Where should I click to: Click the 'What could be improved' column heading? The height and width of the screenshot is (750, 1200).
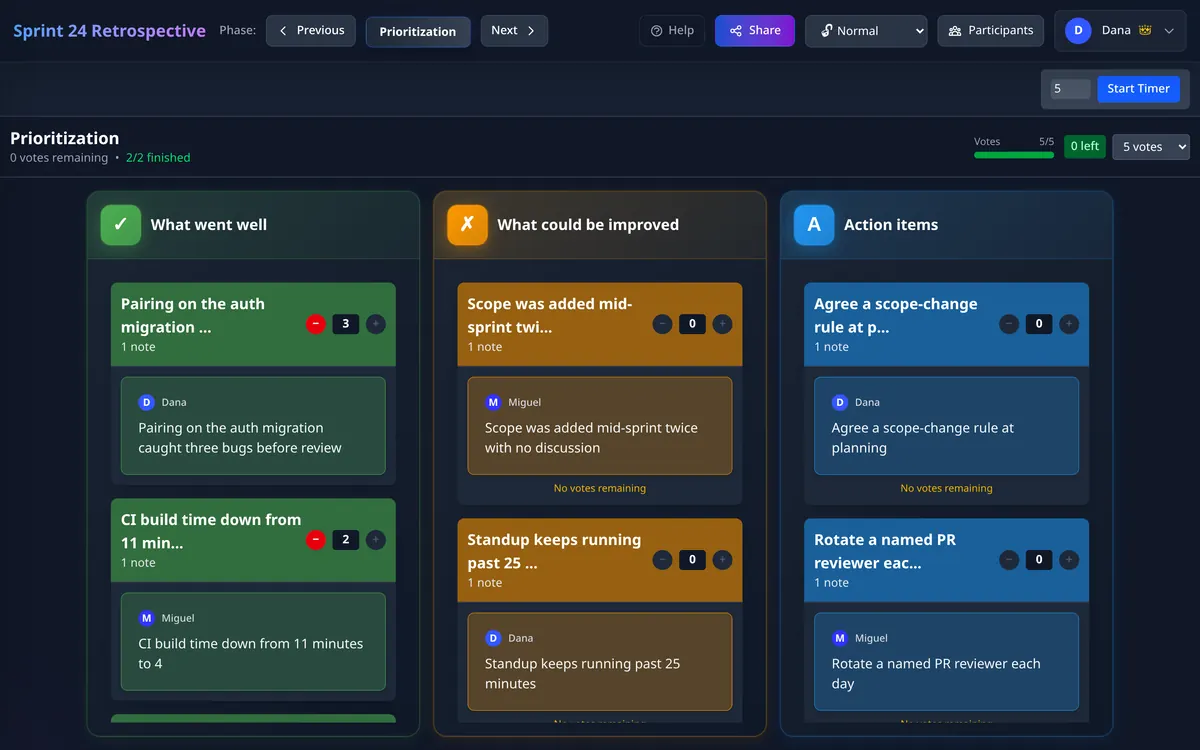588,225
